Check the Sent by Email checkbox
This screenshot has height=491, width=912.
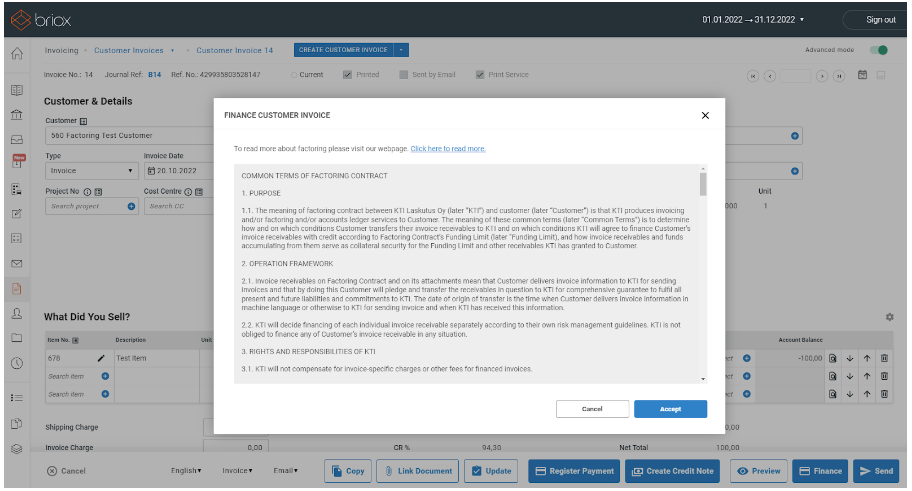[x=403, y=74]
